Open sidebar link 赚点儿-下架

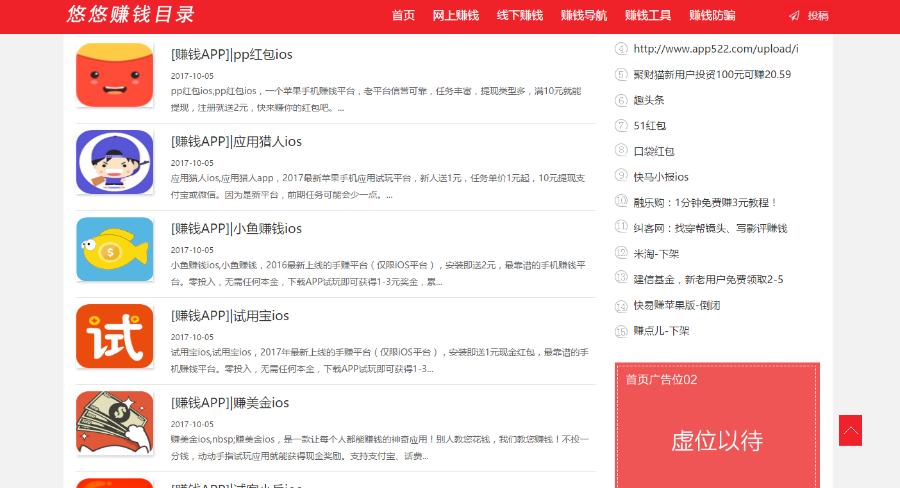pos(661,331)
